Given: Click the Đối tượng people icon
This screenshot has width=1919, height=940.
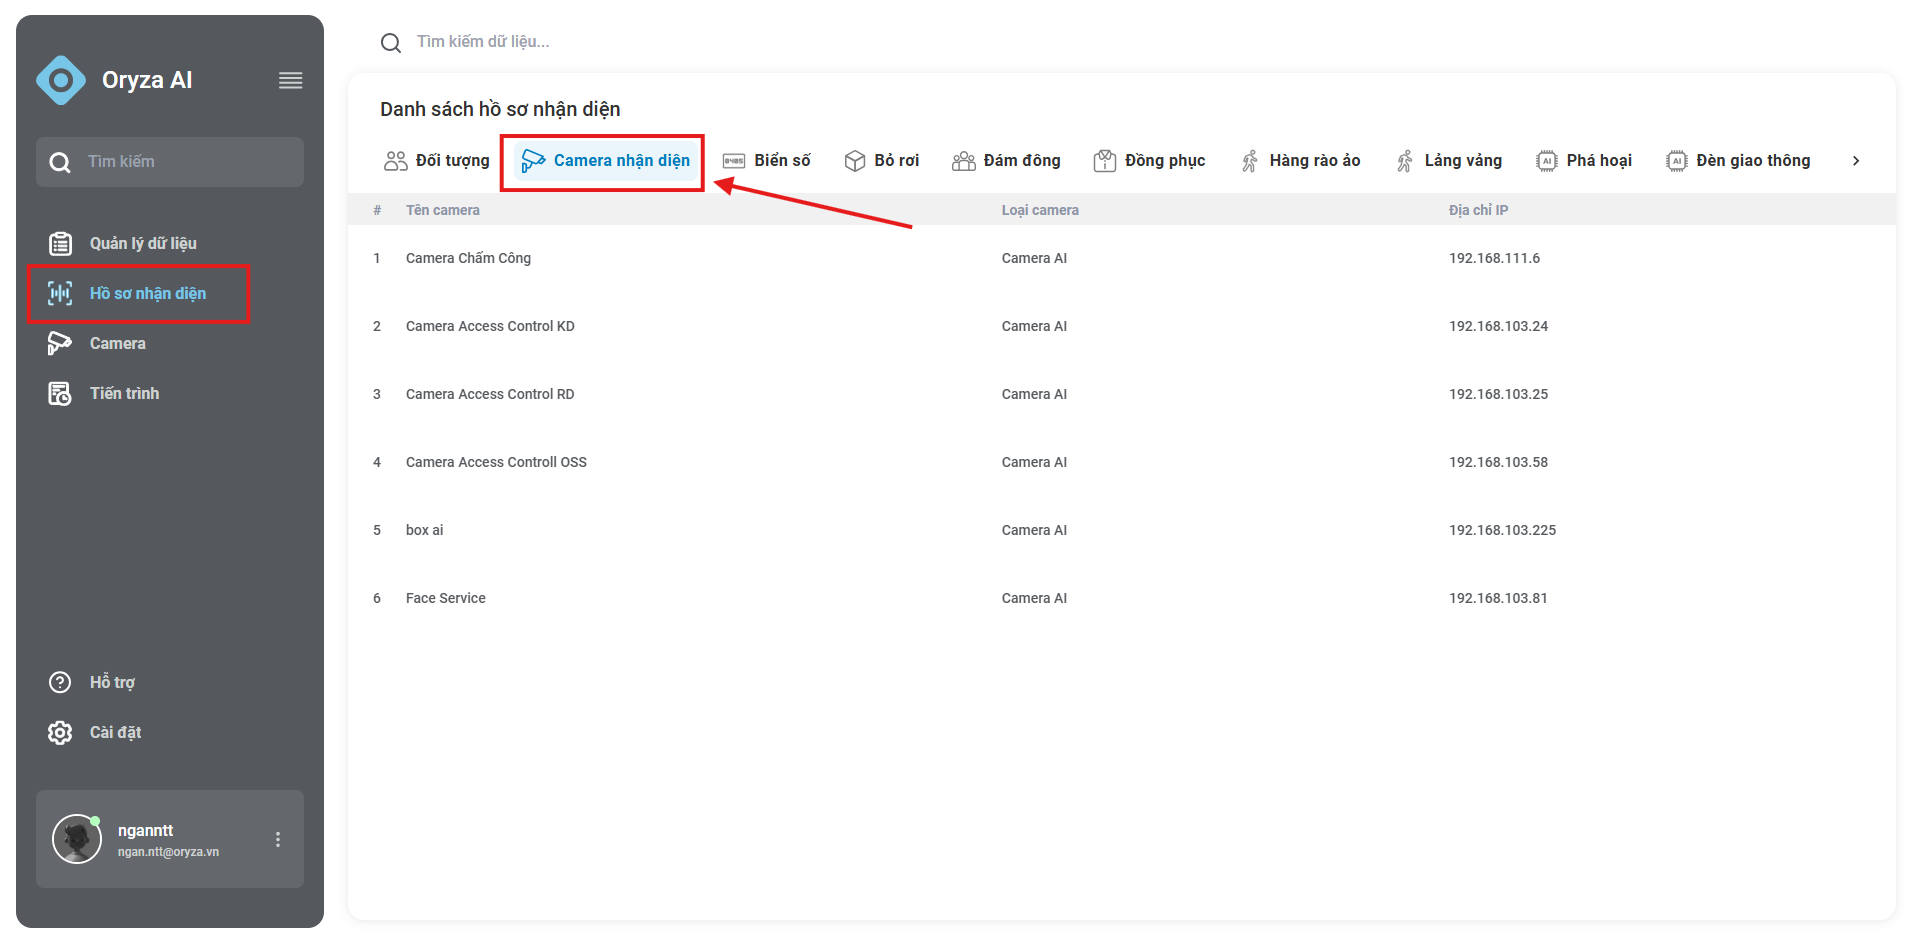Looking at the screenshot, I should pos(396,161).
